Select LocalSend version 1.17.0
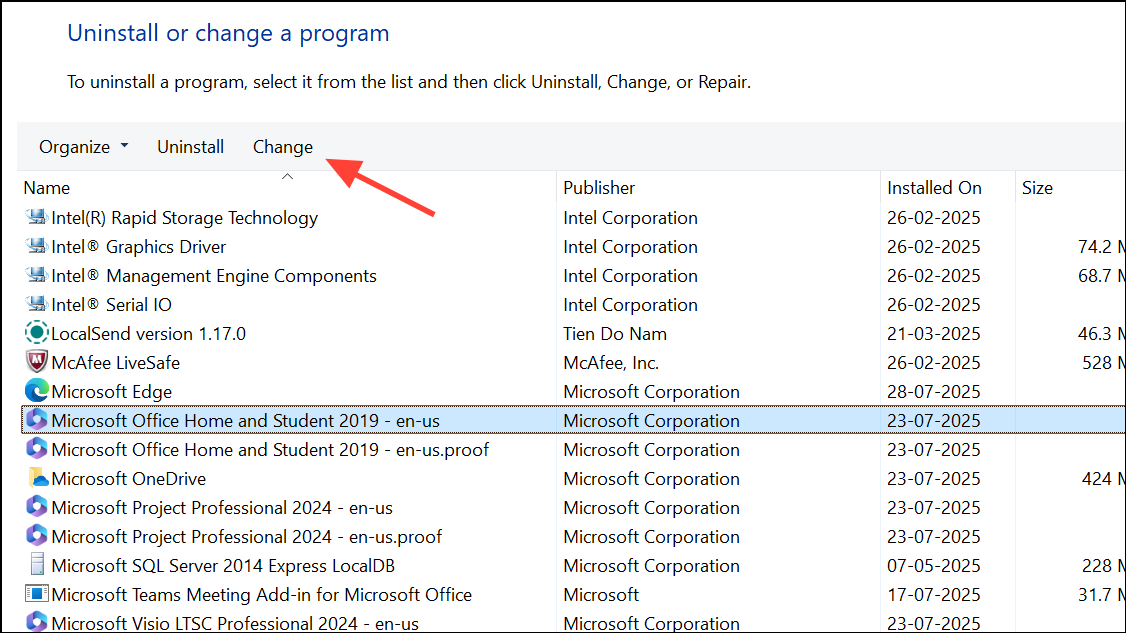The image size is (1126, 633). pyautogui.click(x=149, y=333)
